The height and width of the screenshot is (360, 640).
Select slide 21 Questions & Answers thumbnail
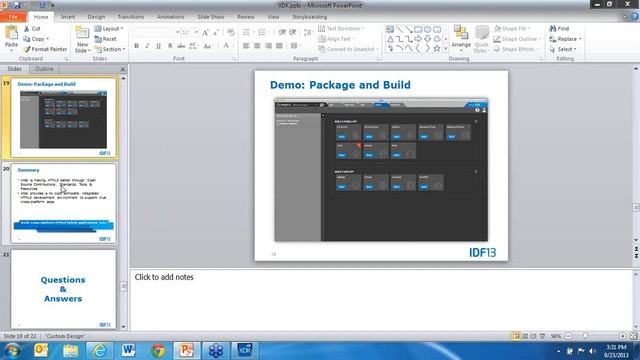(63, 289)
